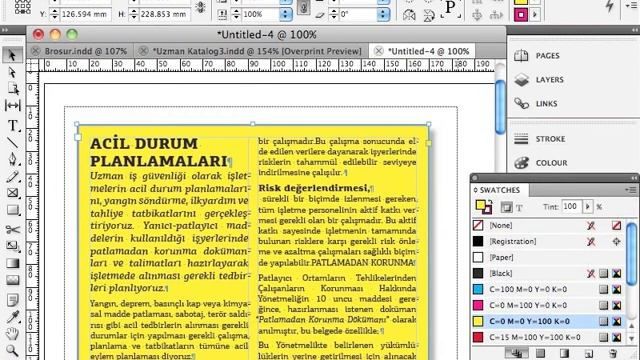Activate the Gap tool
Viewport: 640px width, 360px height.
12,105
